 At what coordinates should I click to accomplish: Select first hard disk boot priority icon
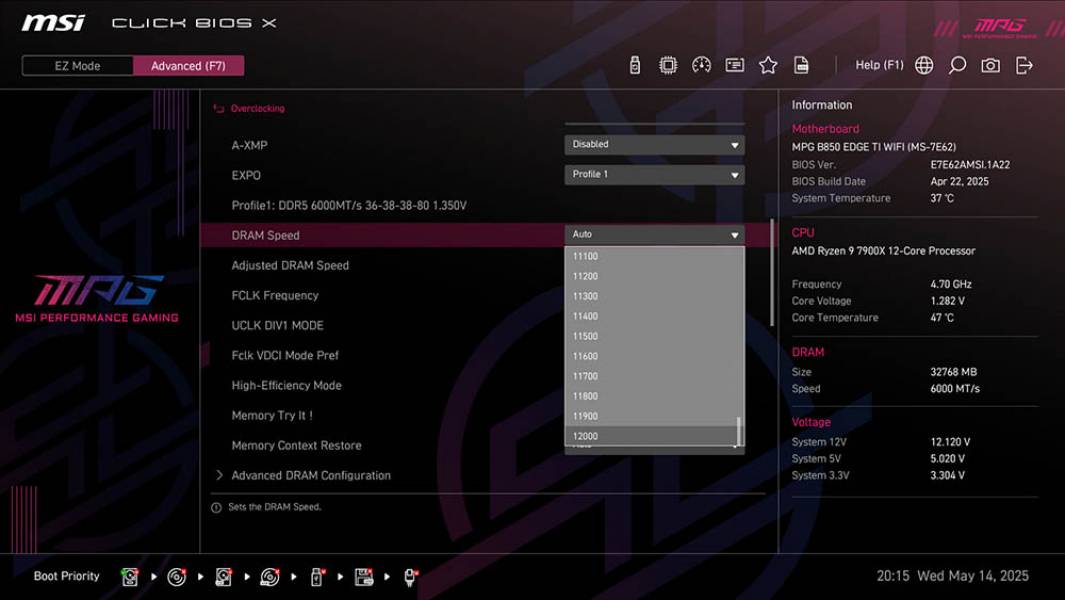point(130,577)
